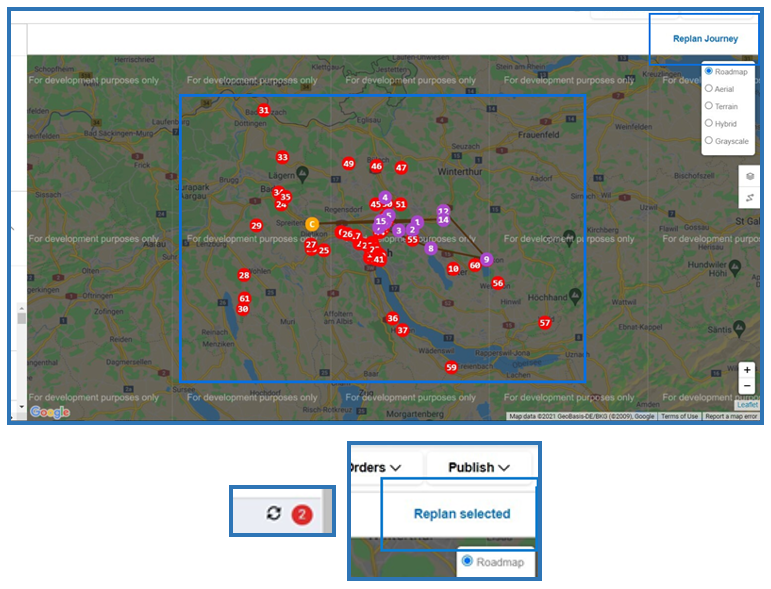
Task: Click the left scrollbar thumb
Action: click(x=22, y=319)
